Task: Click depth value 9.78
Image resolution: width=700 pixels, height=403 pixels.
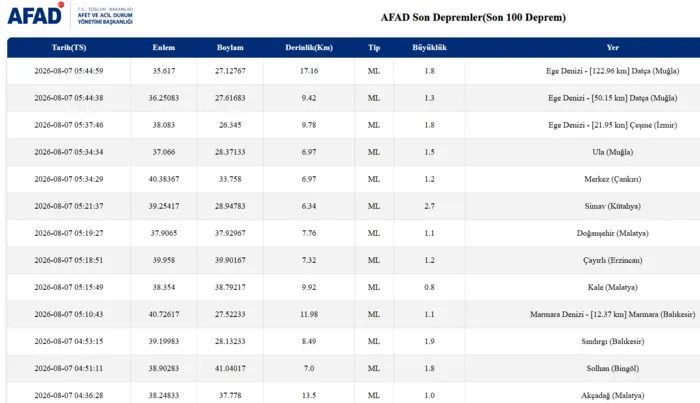Action: tap(309, 125)
